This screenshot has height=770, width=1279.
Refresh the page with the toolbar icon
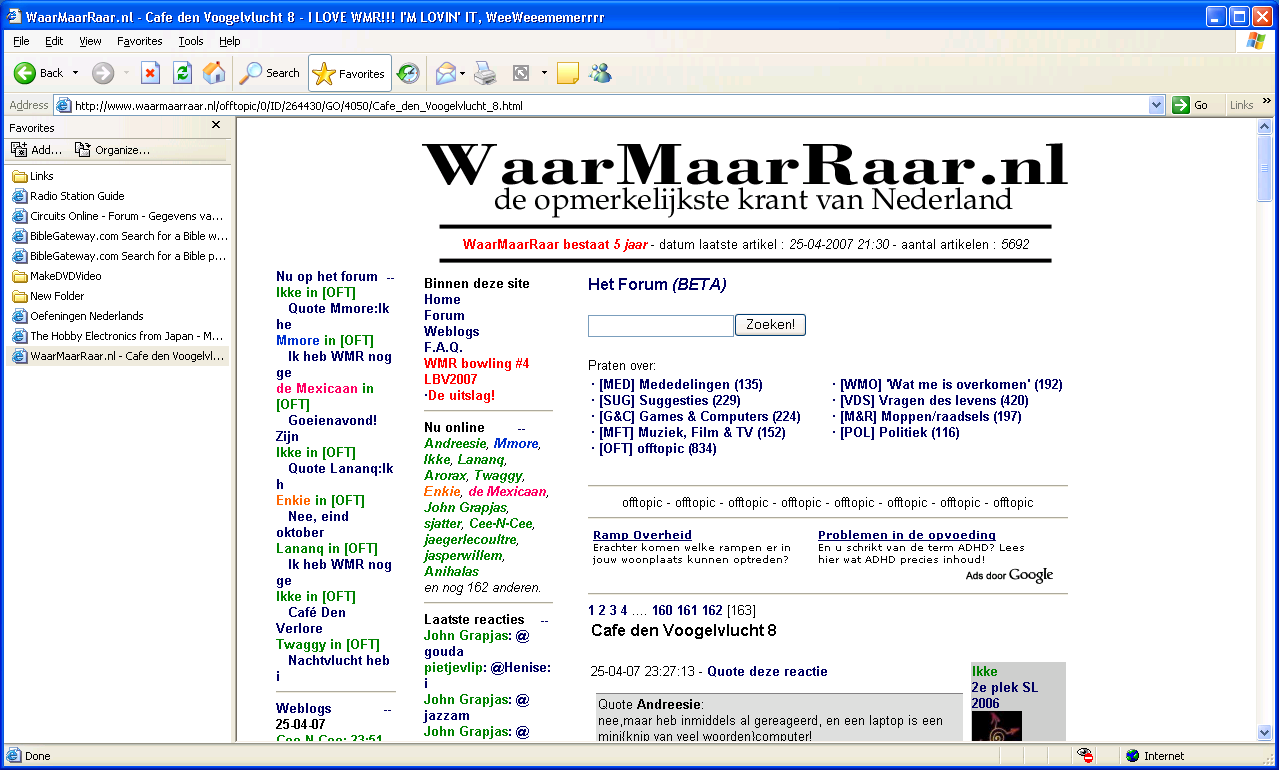(x=182, y=73)
